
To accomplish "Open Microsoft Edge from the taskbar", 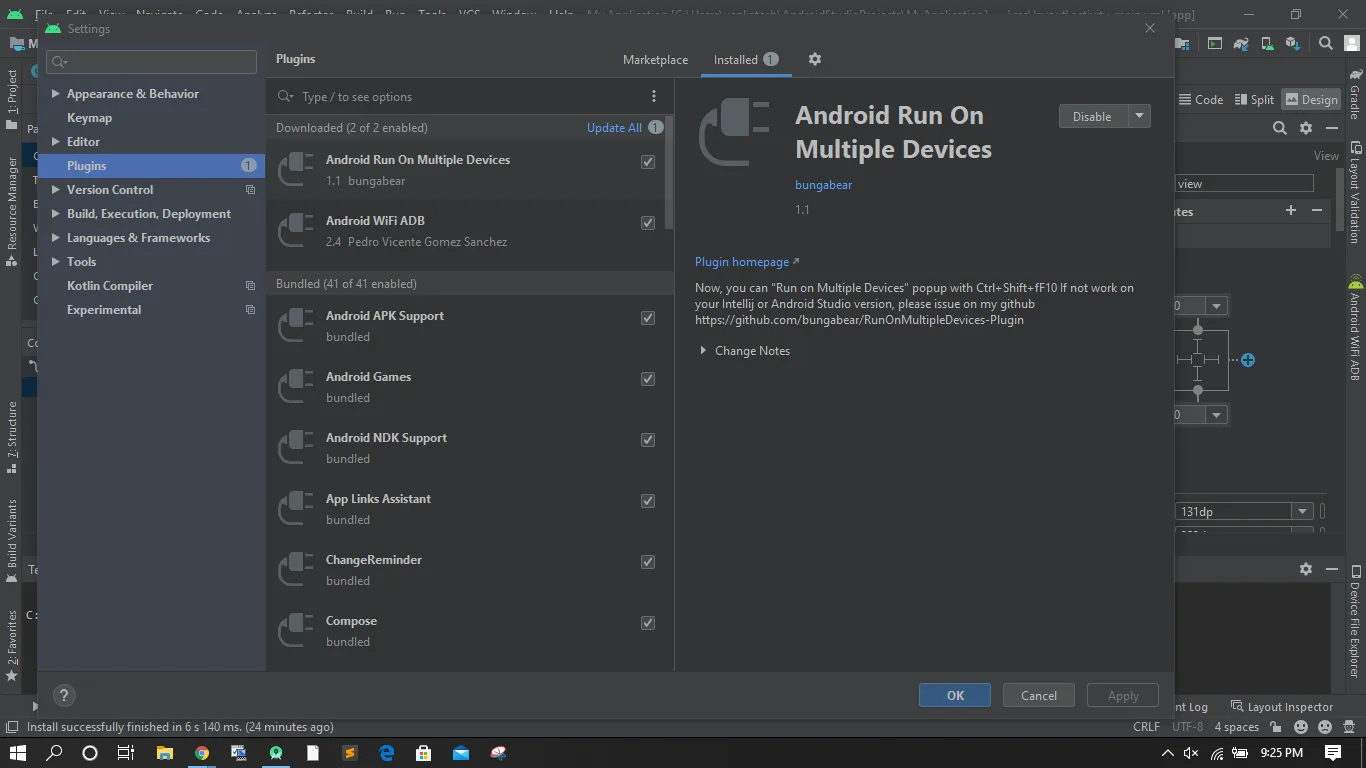I will pos(387,753).
